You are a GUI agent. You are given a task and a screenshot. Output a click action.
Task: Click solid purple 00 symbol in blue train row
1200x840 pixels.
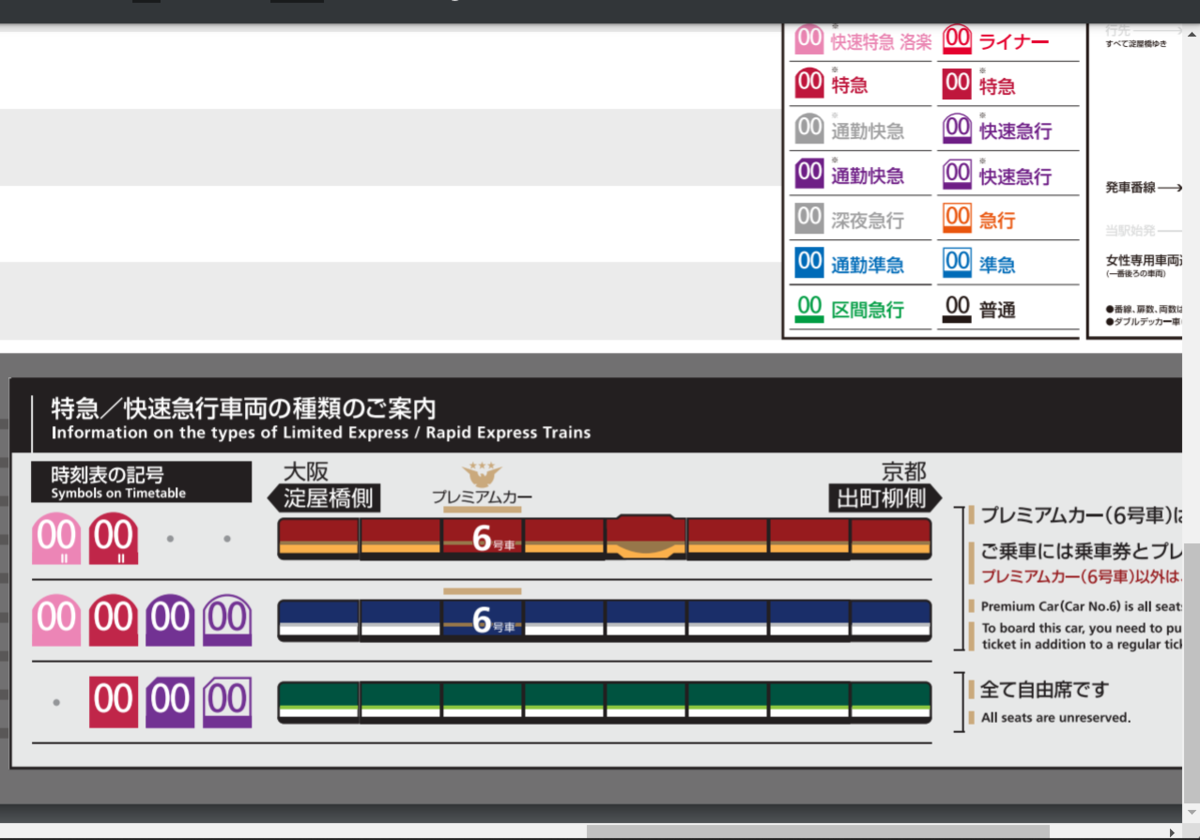pyautogui.click(x=170, y=620)
